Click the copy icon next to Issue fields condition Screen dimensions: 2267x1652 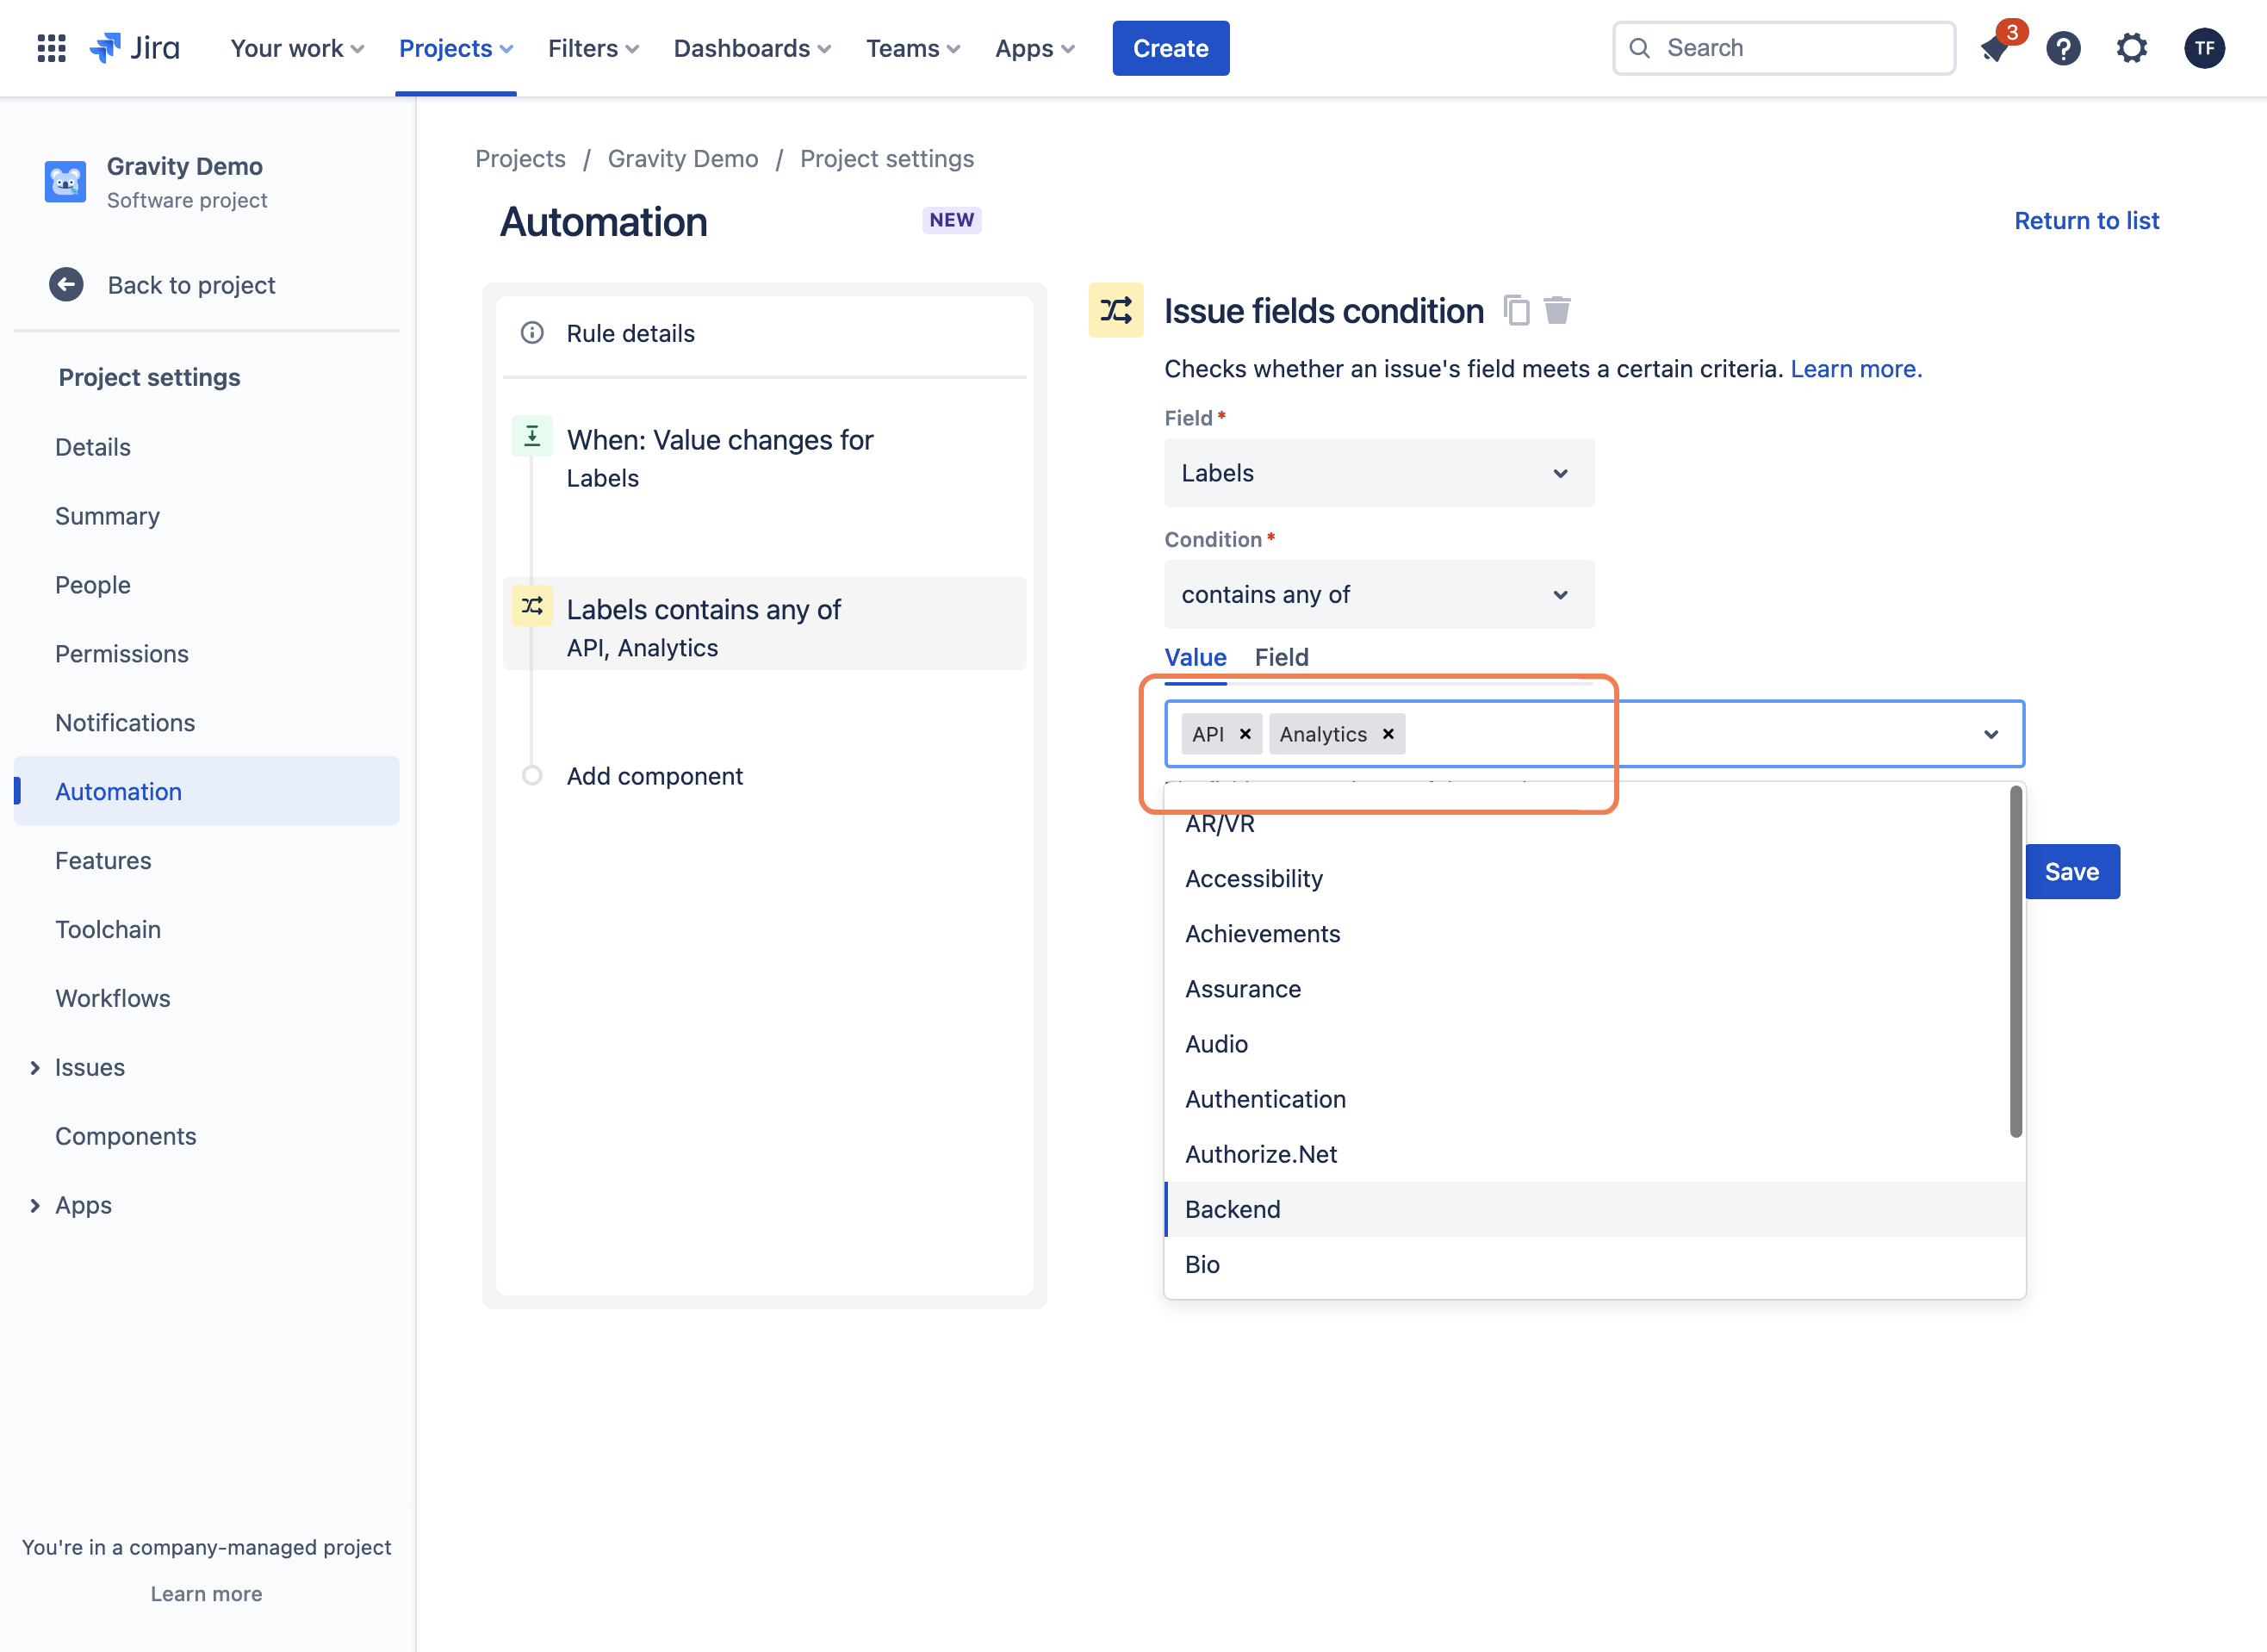1517,311
